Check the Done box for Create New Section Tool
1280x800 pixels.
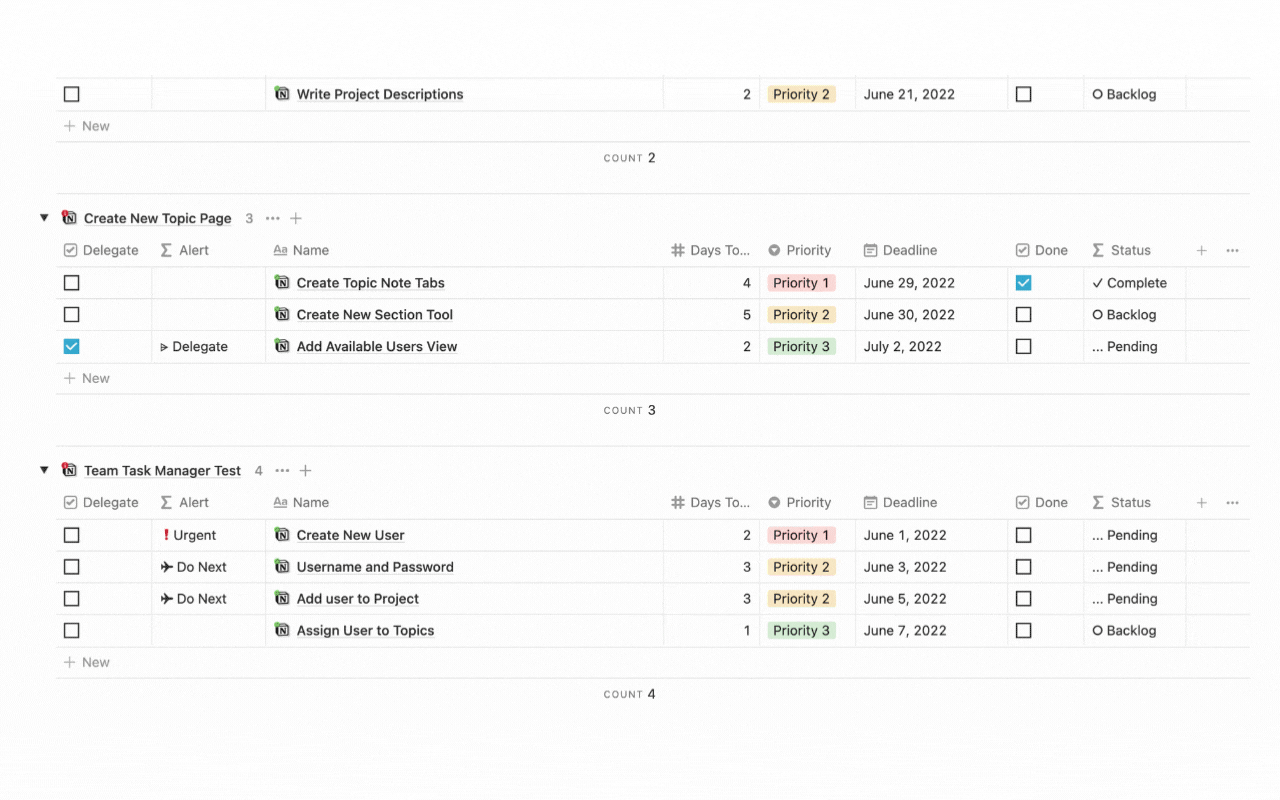[1023, 314]
